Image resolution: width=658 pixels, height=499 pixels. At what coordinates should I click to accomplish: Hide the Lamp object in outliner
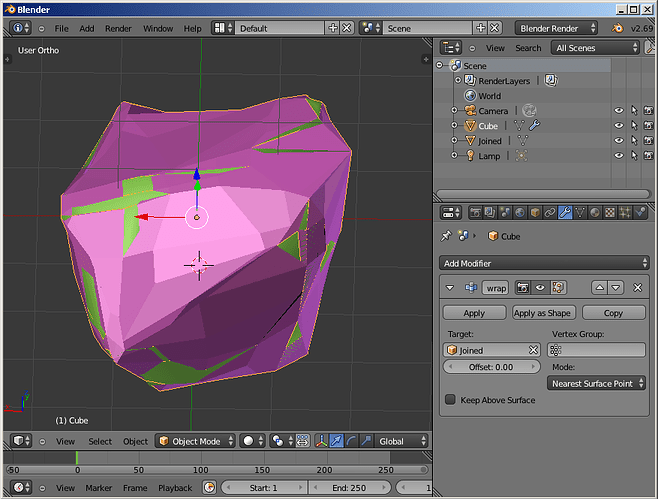(x=619, y=155)
